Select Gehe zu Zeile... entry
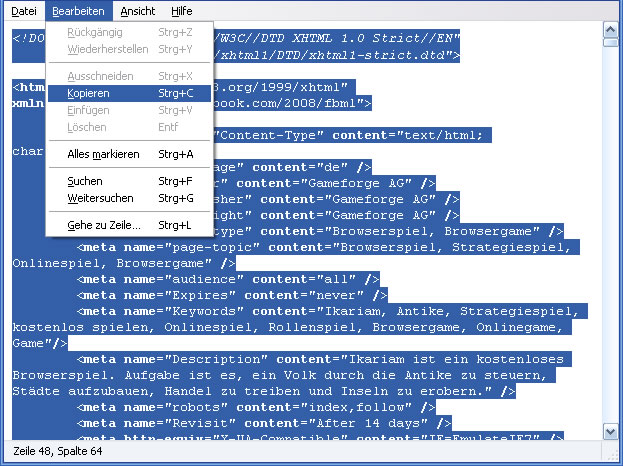The image size is (624, 466). 129,225
